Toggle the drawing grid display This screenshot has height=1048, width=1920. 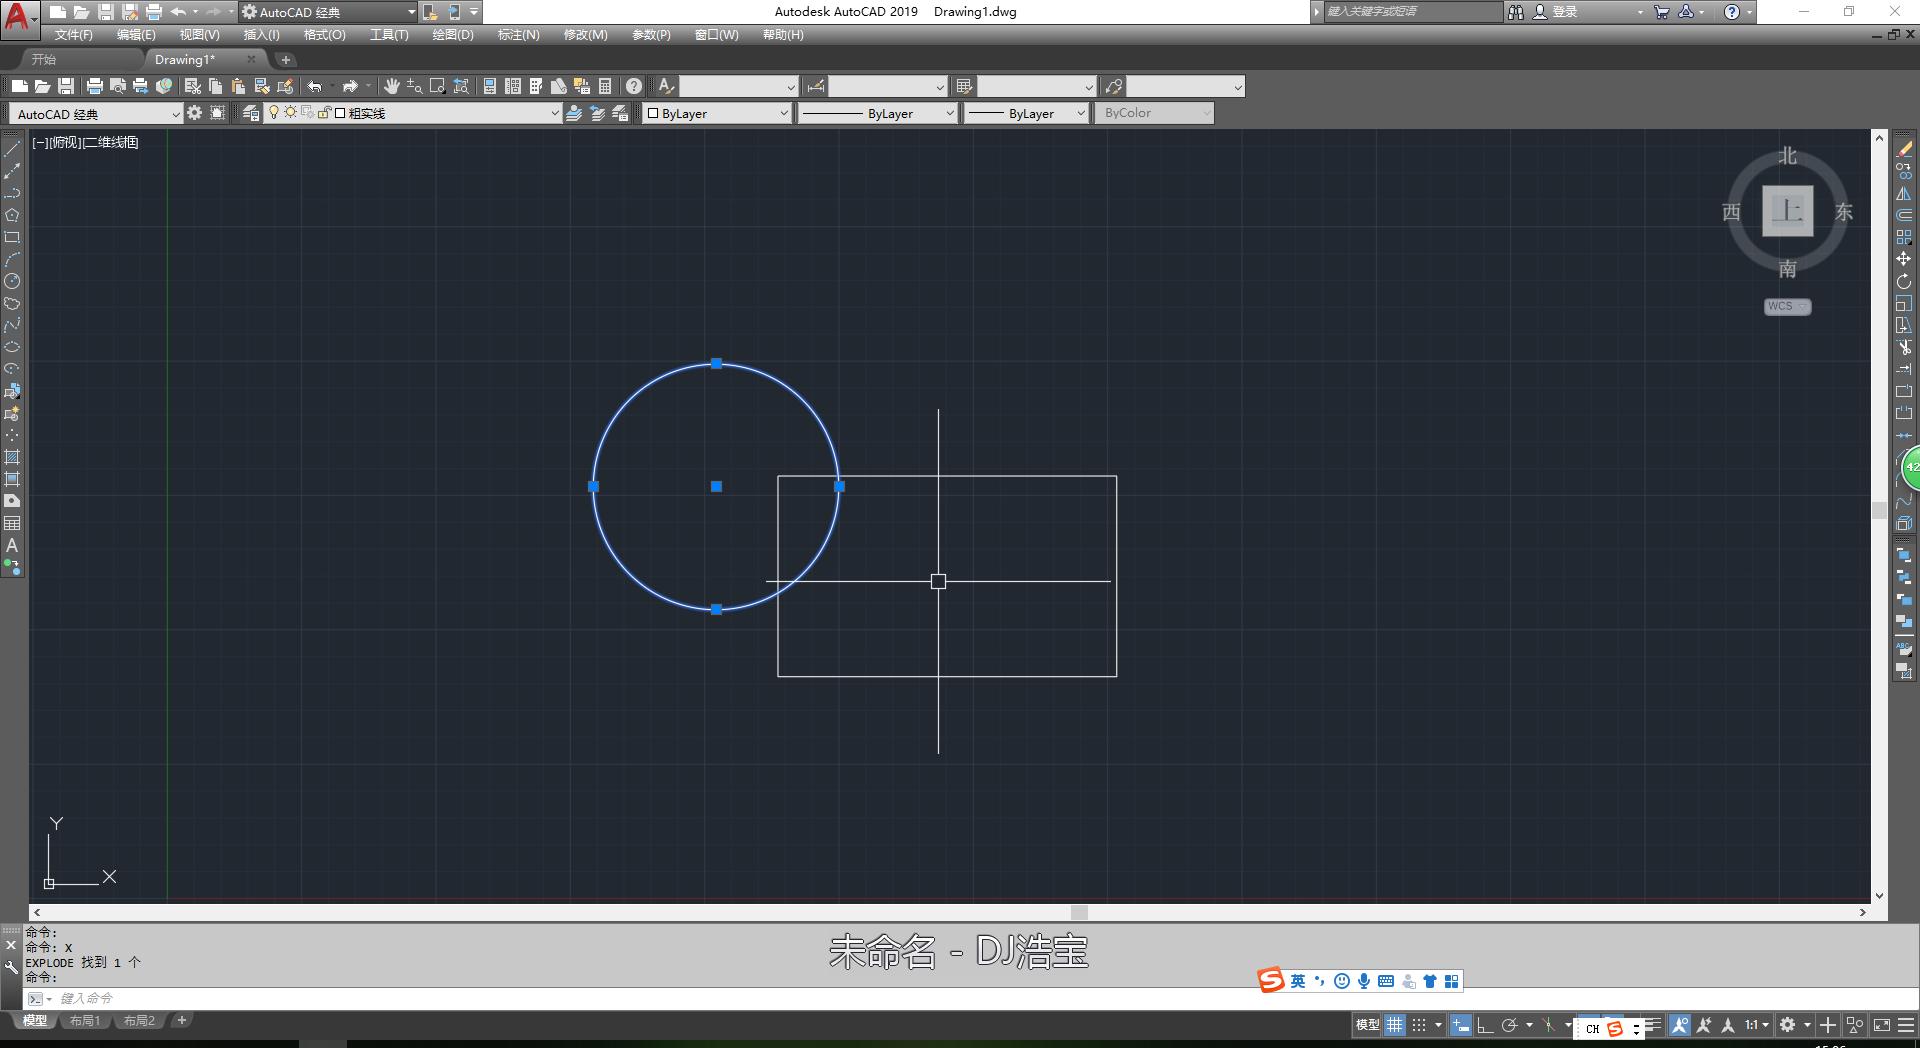pyautogui.click(x=1394, y=1025)
